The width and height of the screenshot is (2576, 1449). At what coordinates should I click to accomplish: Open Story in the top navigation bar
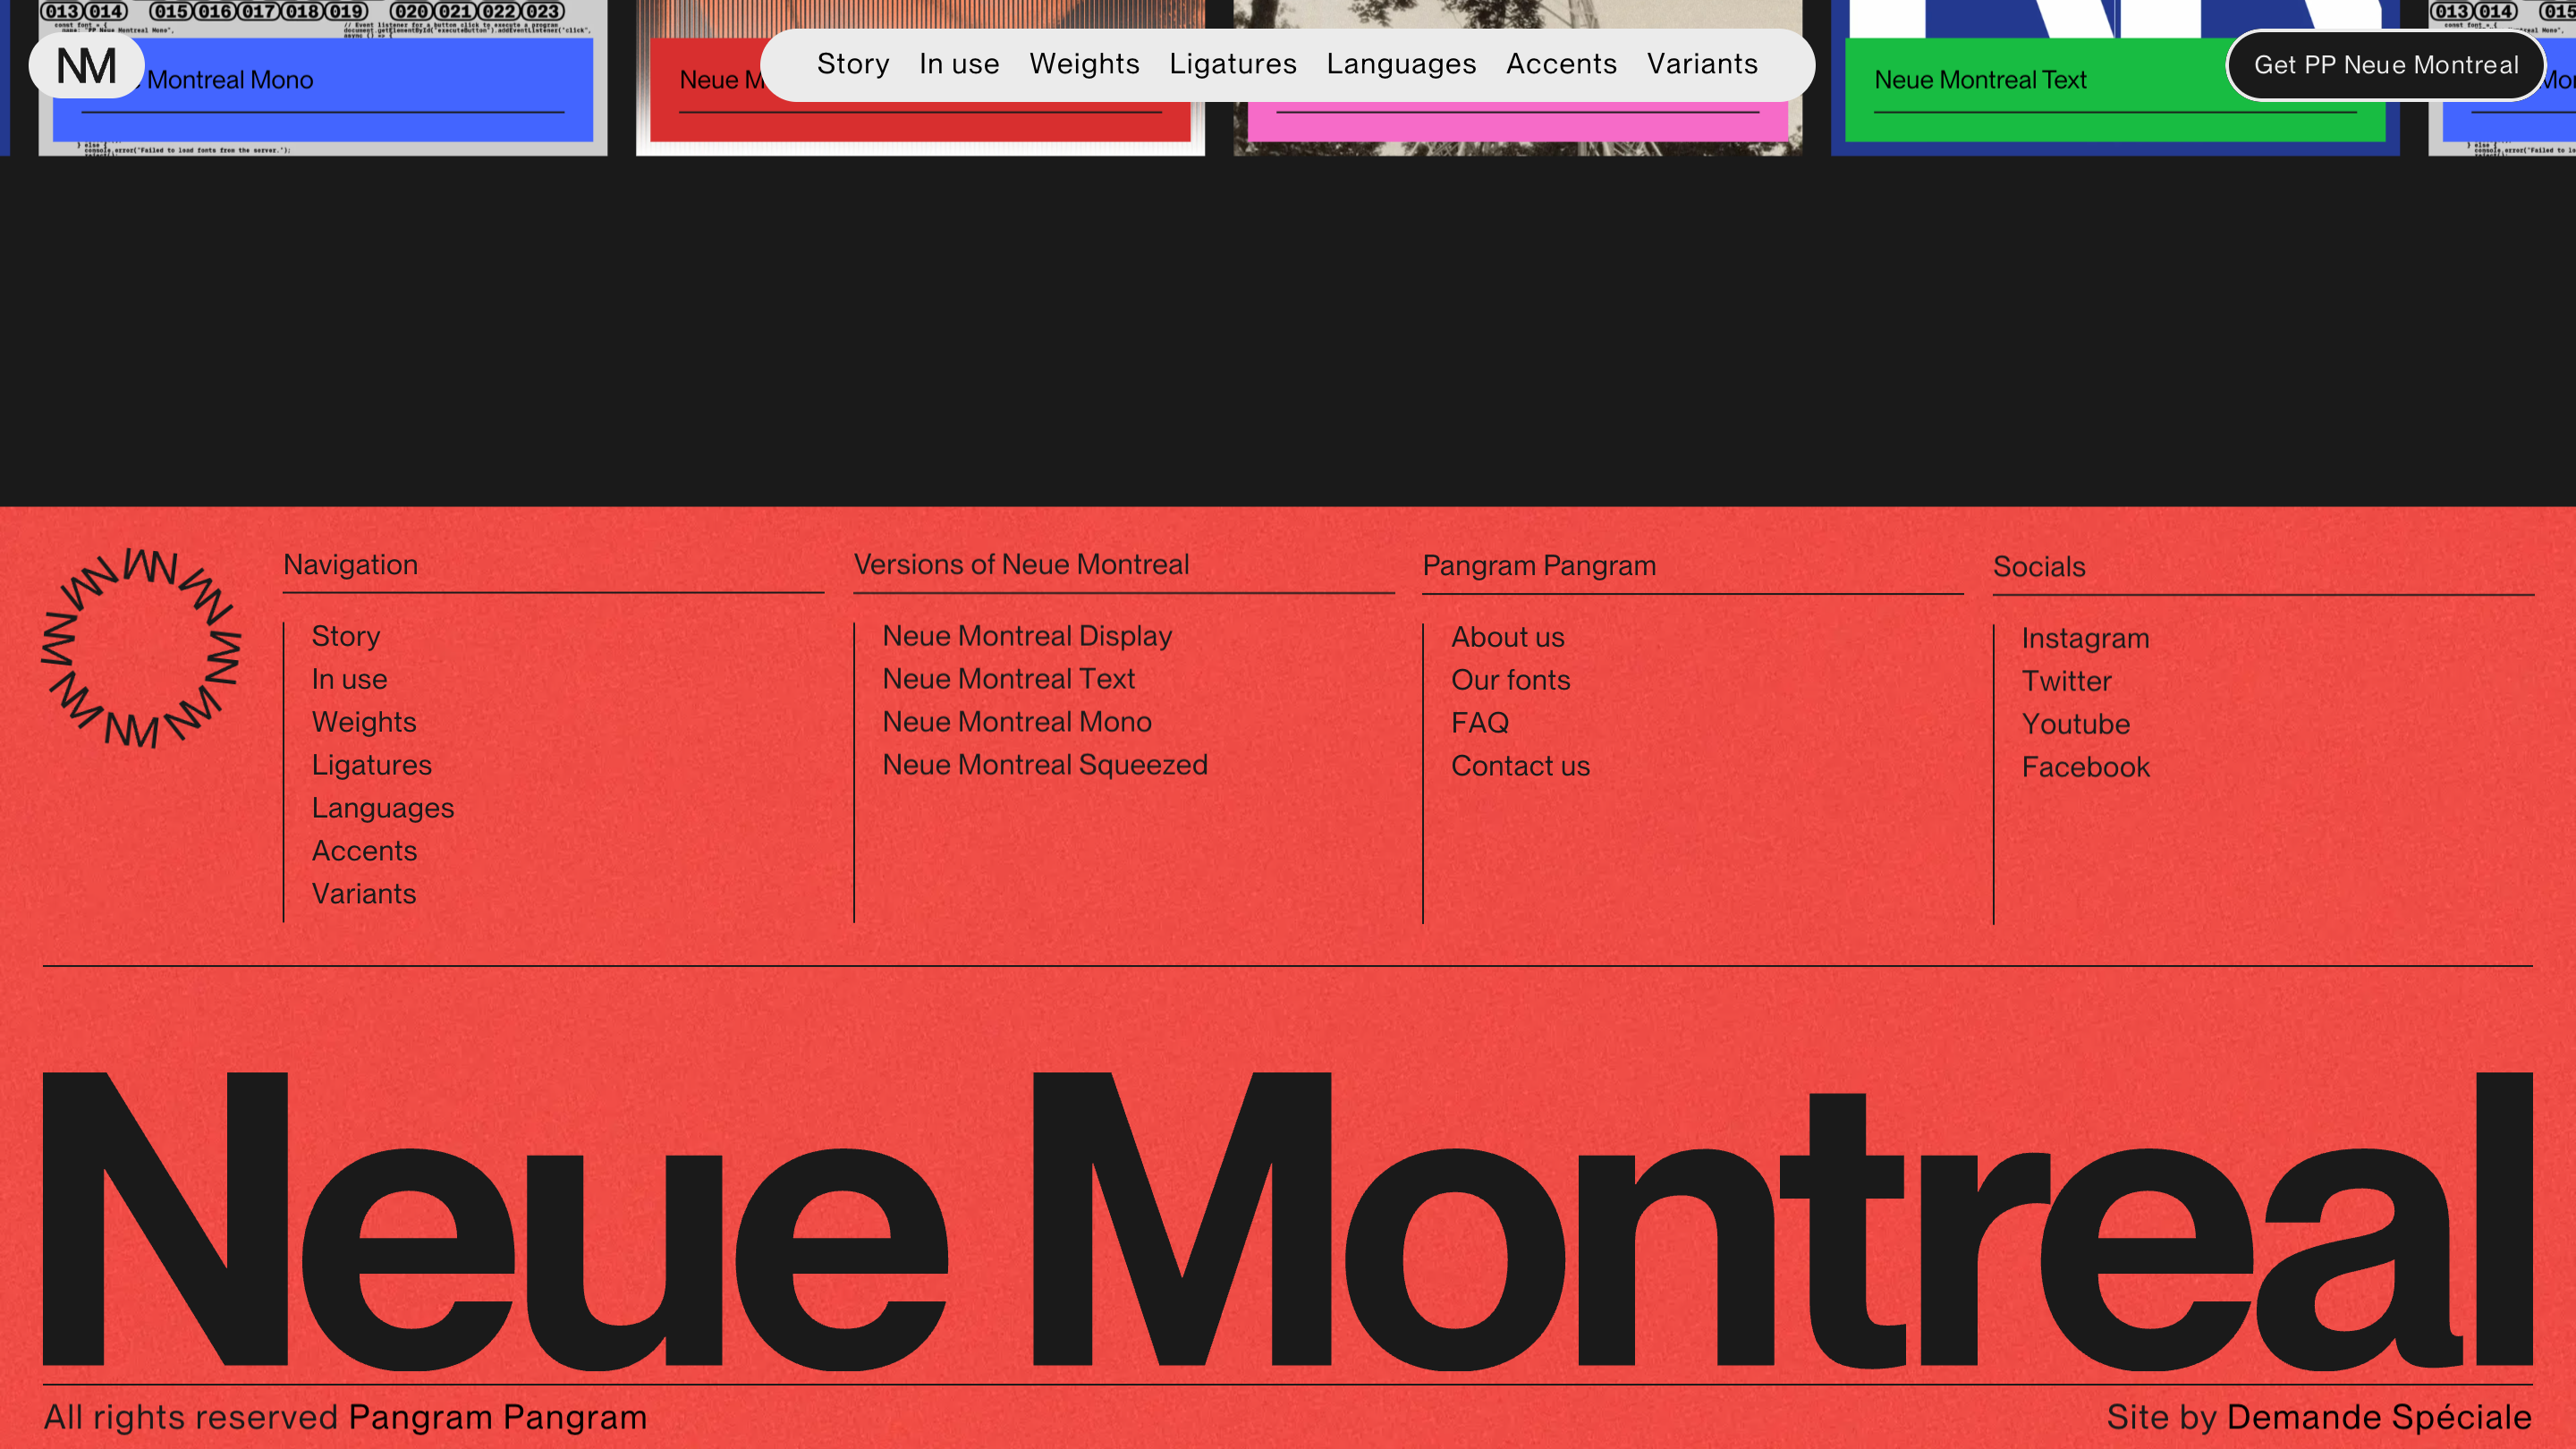point(853,64)
